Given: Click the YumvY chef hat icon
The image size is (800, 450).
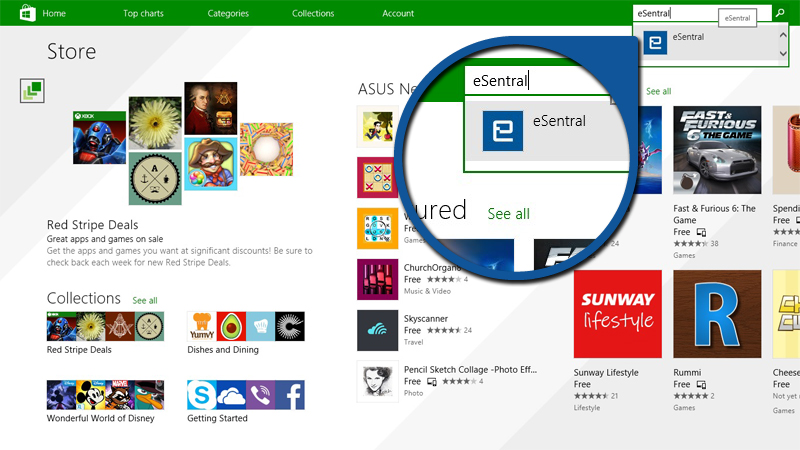Looking at the screenshot, I should 202,326.
